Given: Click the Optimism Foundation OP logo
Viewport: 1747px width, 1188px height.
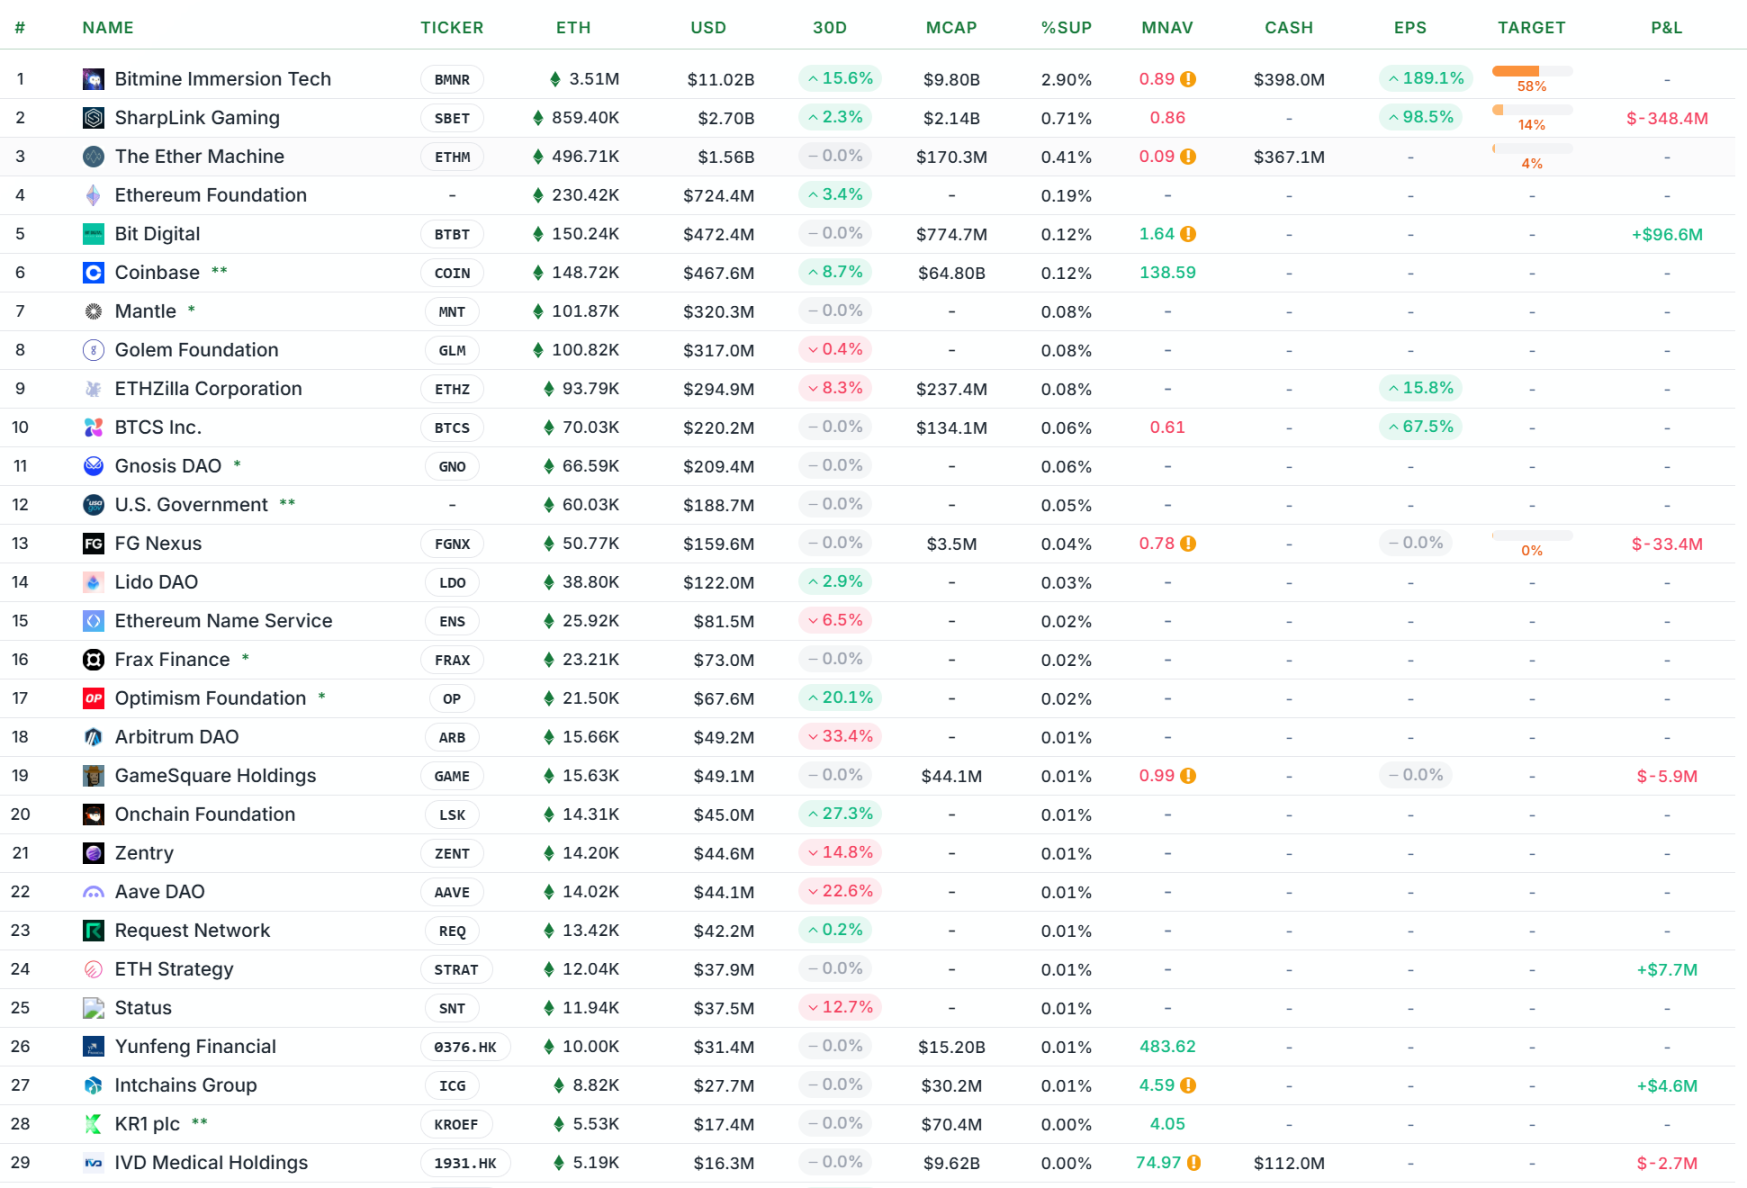Looking at the screenshot, I should tap(93, 698).
